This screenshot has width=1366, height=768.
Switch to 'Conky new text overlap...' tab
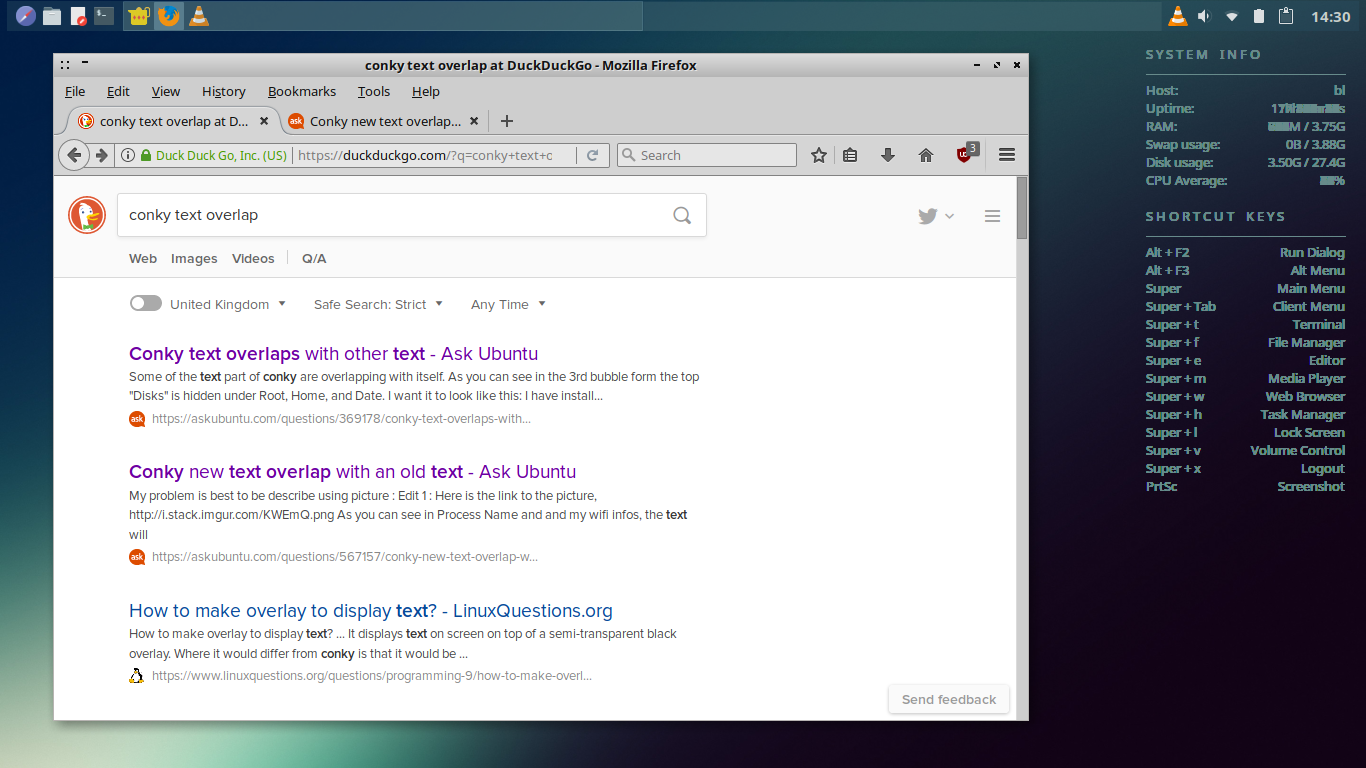coord(383,121)
